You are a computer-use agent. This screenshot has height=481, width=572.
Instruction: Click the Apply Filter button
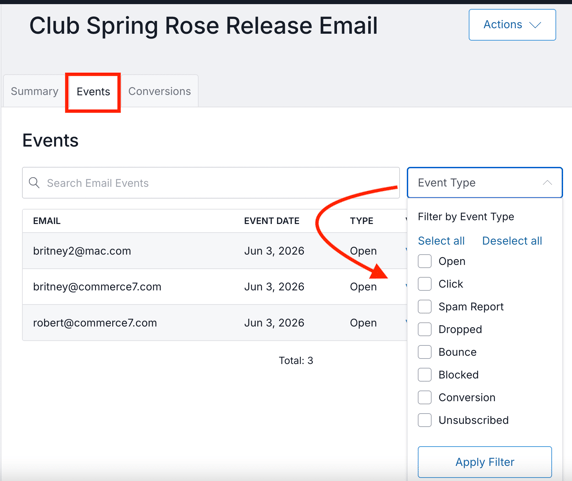pyautogui.click(x=484, y=462)
